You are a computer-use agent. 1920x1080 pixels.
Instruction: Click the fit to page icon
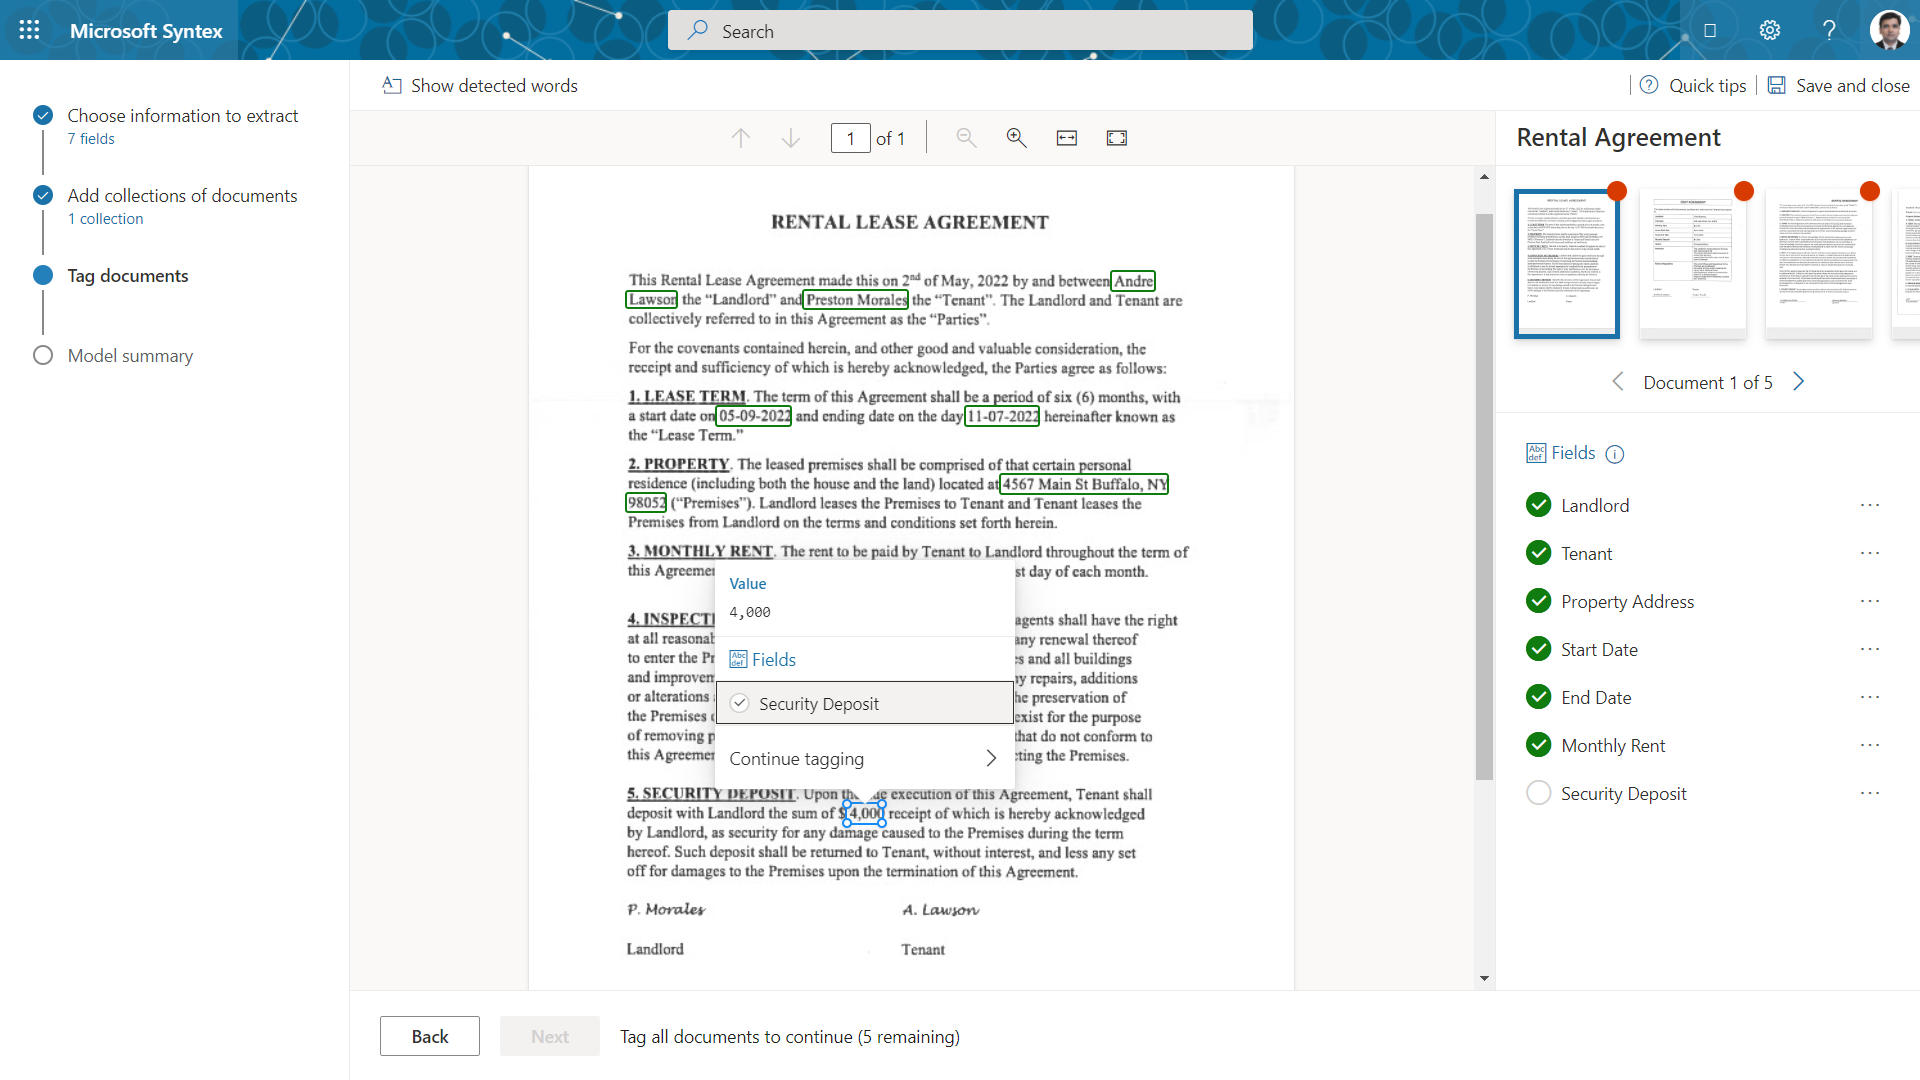tap(1117, 138)
